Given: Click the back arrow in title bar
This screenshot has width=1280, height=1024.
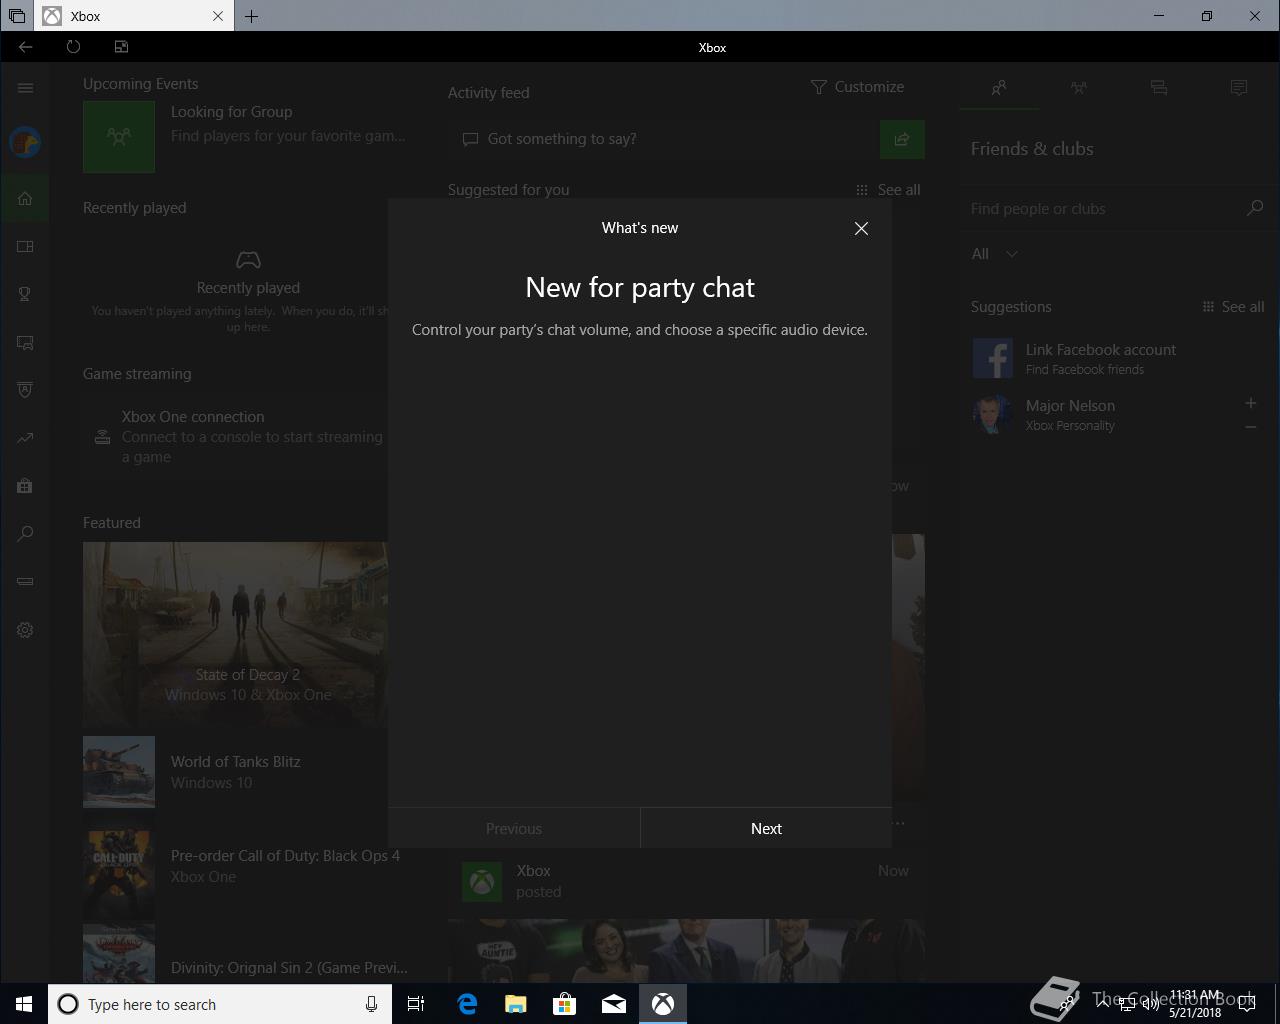Looking at the screenshot, I should (25, 47).
